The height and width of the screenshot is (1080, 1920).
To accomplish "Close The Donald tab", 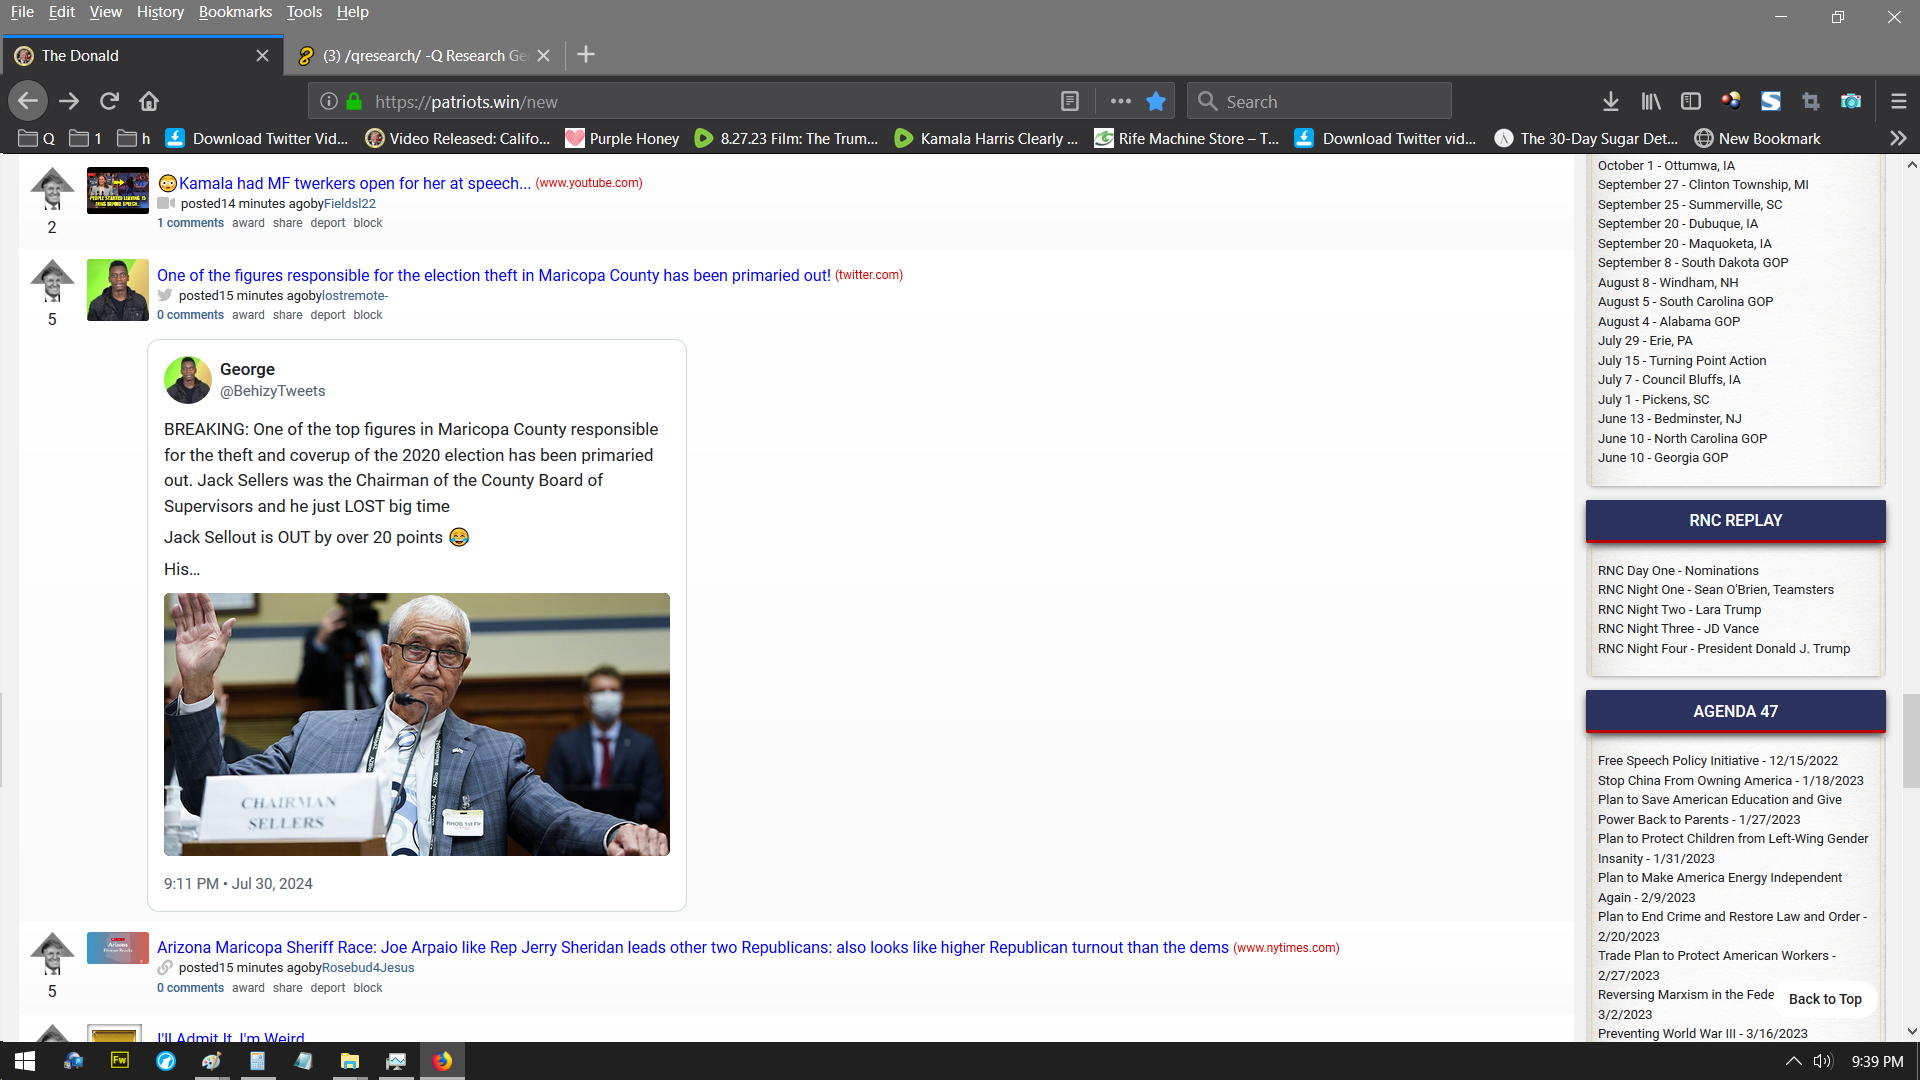I will (262, 56).
